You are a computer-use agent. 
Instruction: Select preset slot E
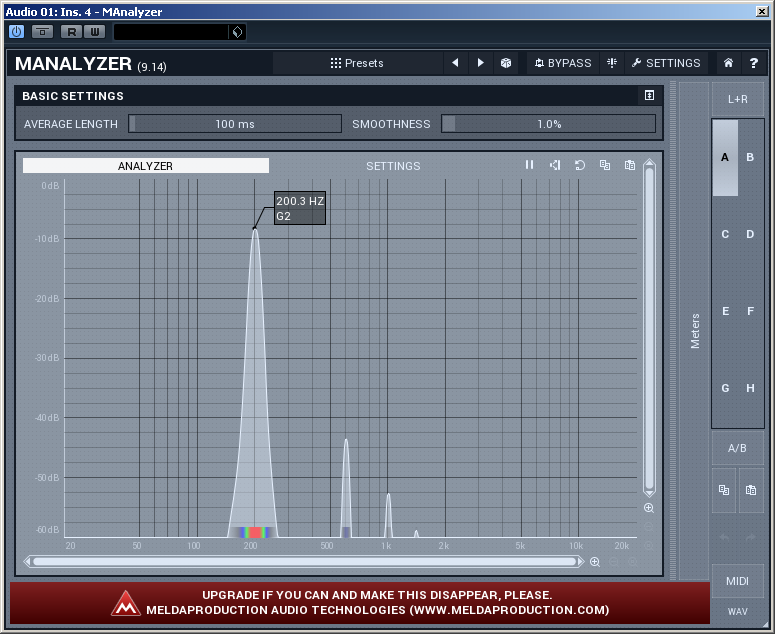coord(725,311)
